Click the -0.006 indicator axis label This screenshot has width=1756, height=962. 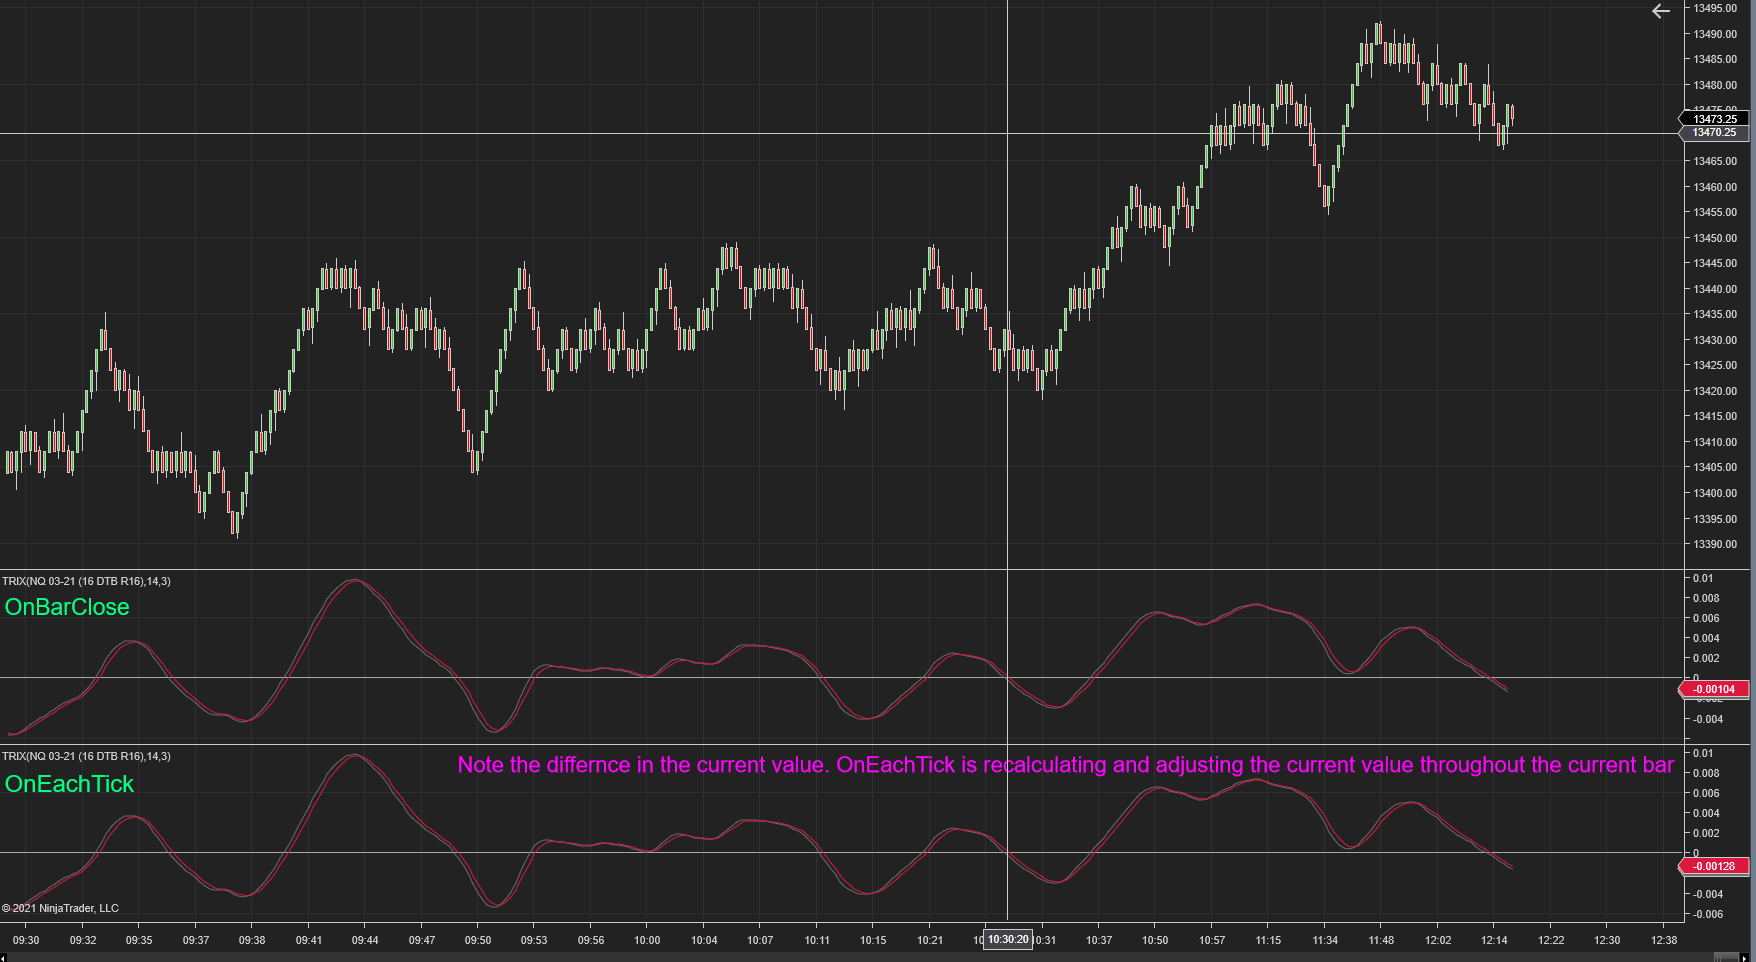1706,914
